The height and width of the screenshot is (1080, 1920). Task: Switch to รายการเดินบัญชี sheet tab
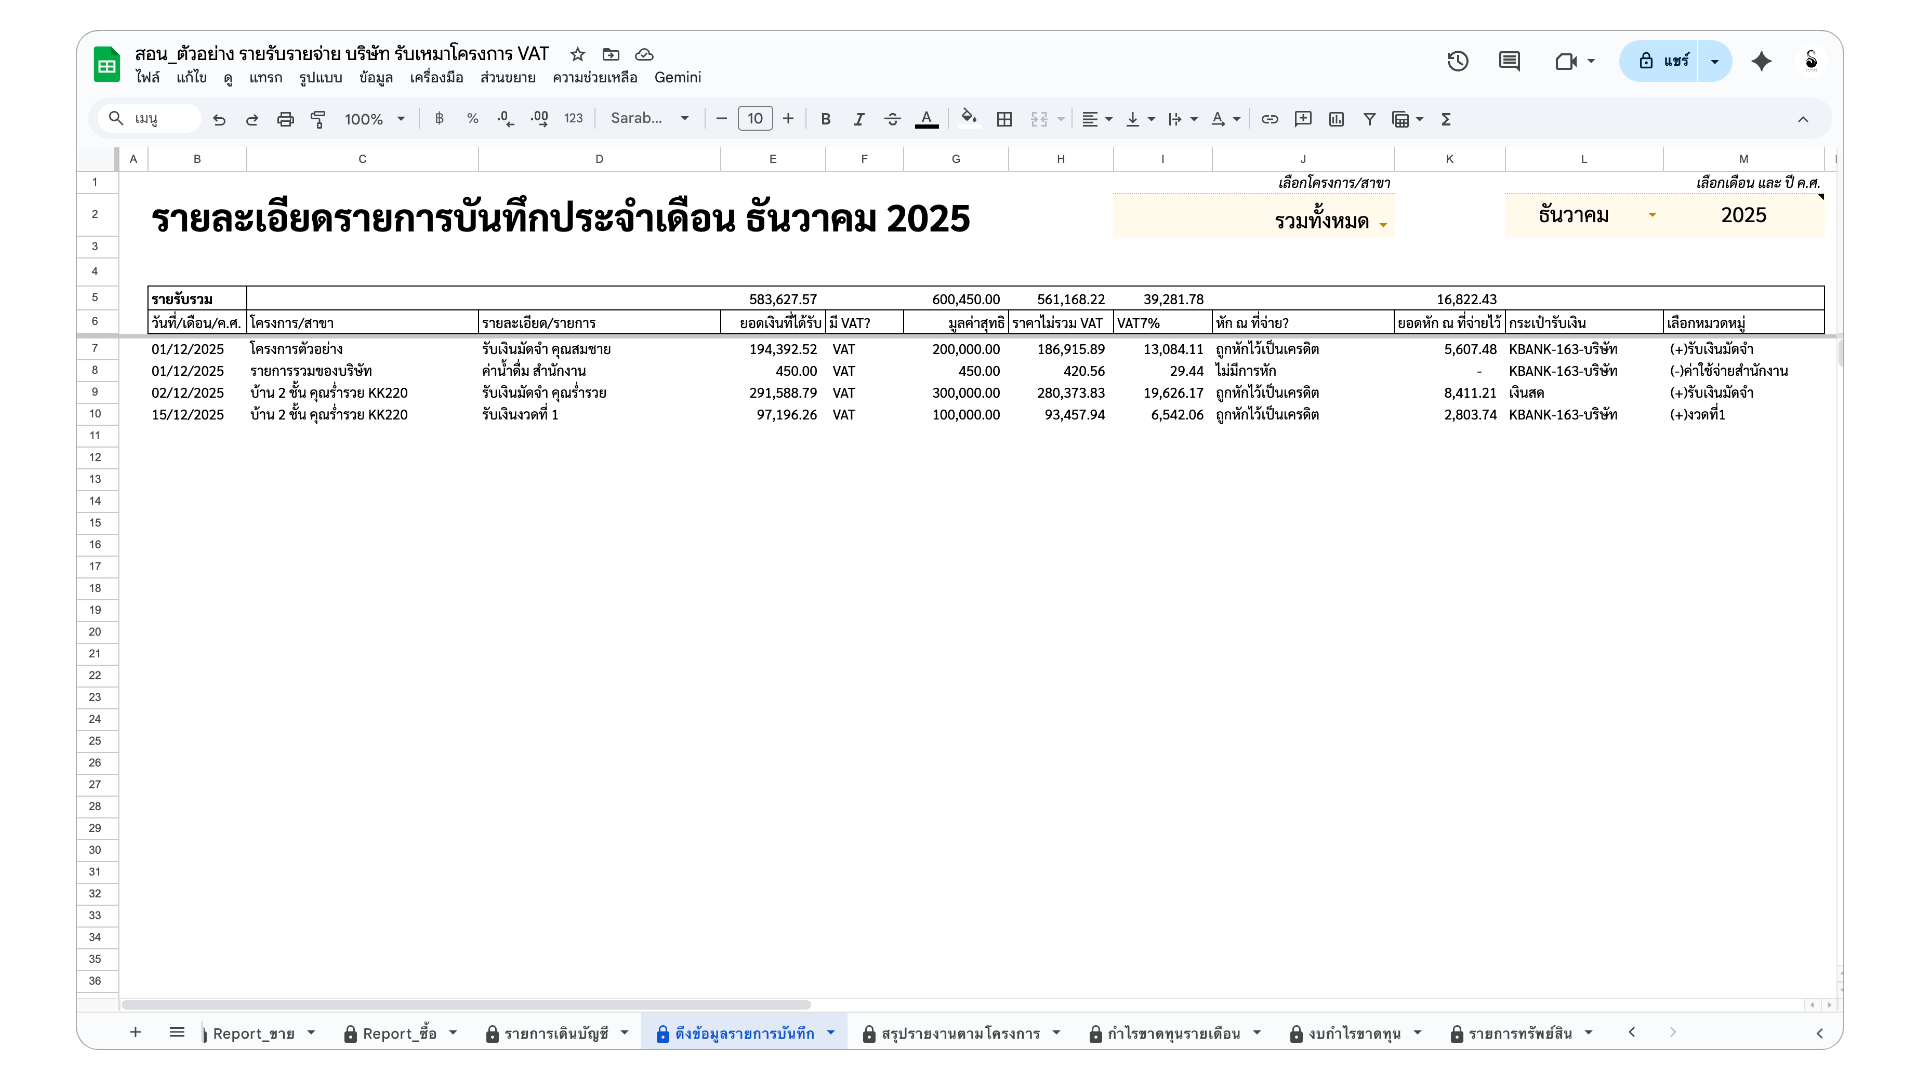[556, 1033]
